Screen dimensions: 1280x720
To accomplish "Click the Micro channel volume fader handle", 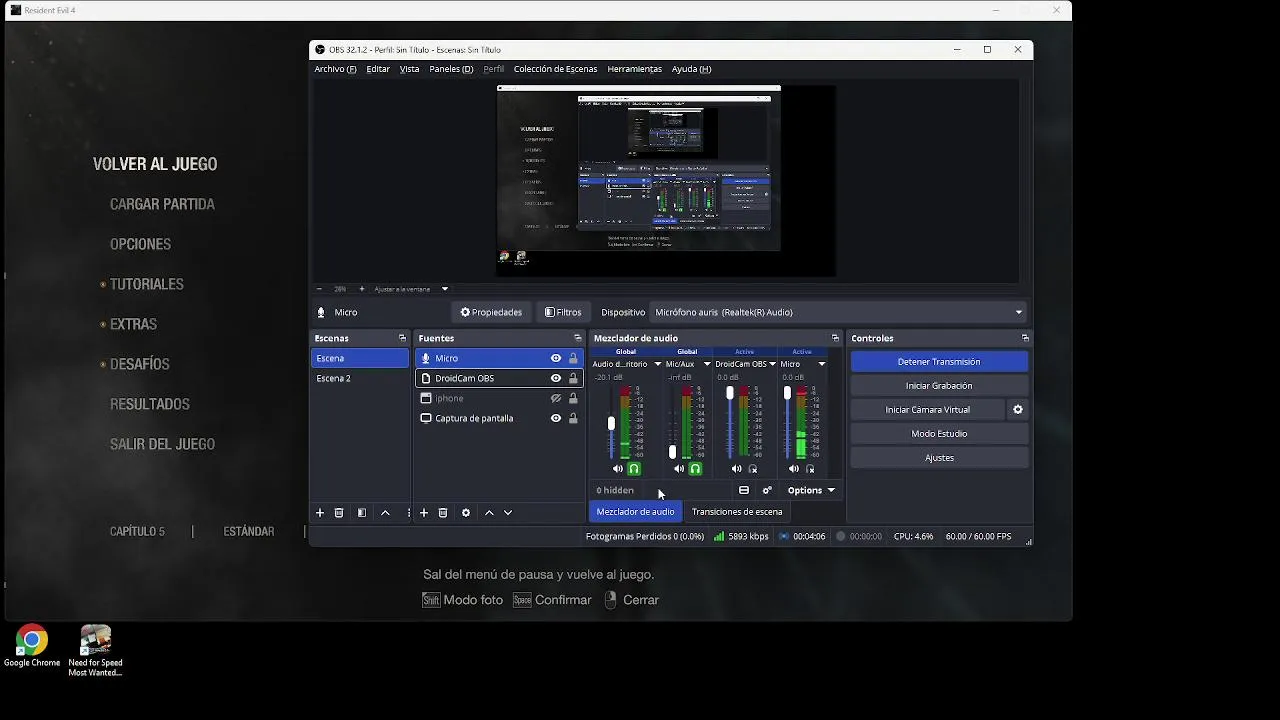I will pos(787,393).
